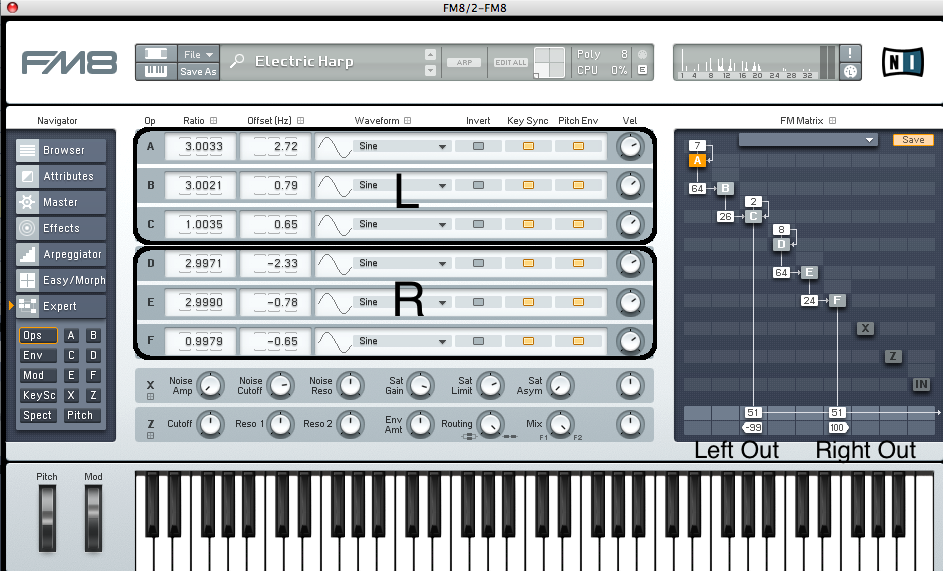Toggle rack view icon in header
The height and width of the screenshot is (571, 943).
click(x=156, y=54)
